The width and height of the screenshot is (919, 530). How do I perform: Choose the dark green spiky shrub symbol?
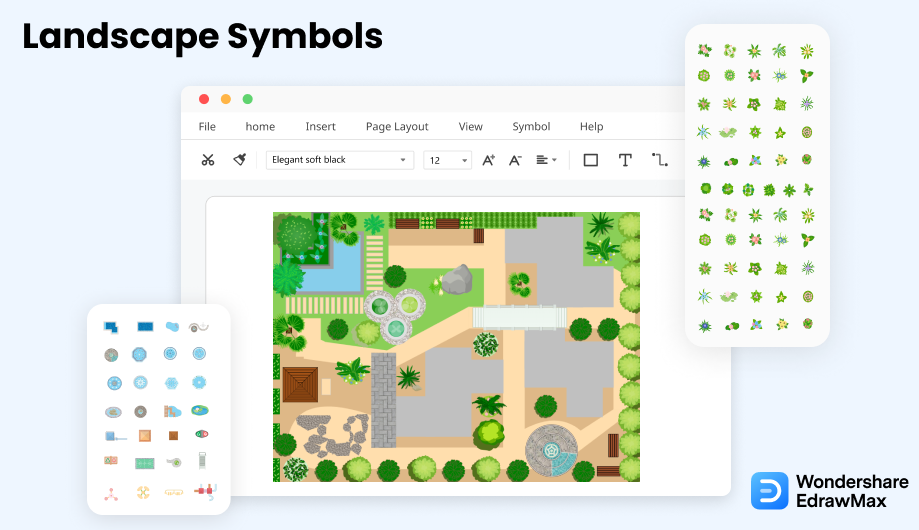point(770,190)
